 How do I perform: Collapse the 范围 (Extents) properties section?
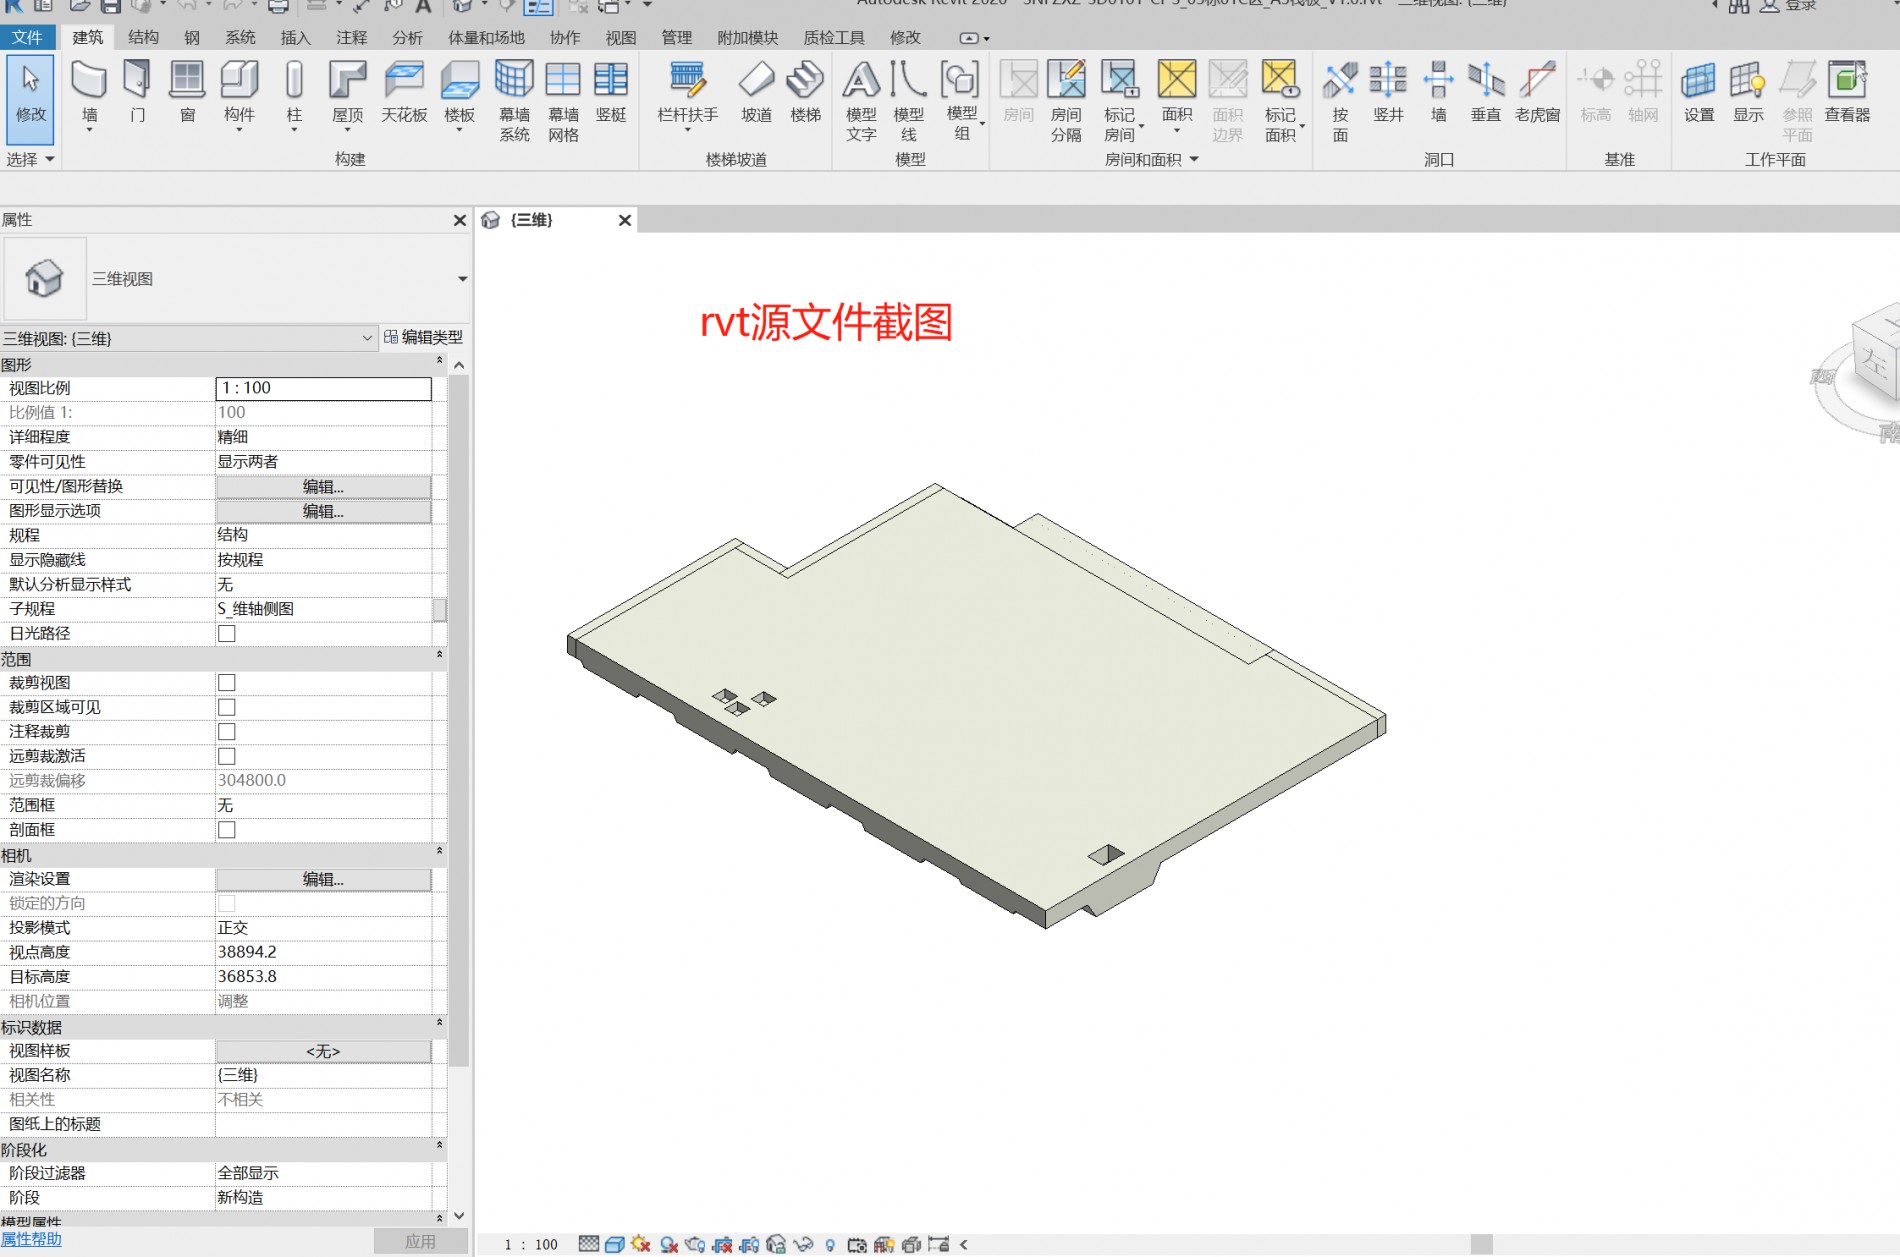point(439,656)
